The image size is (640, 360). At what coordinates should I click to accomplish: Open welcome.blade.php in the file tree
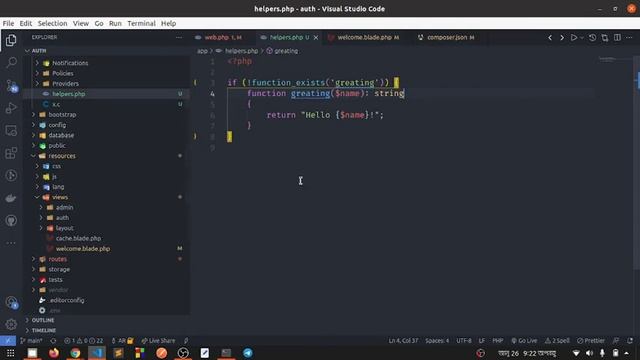pyautogui.click(x=83, y=249)
